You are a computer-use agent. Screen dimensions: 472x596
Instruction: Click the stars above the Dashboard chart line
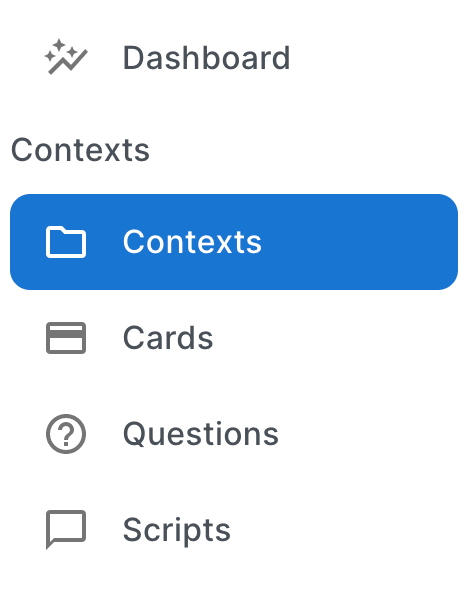click(62, 51)
